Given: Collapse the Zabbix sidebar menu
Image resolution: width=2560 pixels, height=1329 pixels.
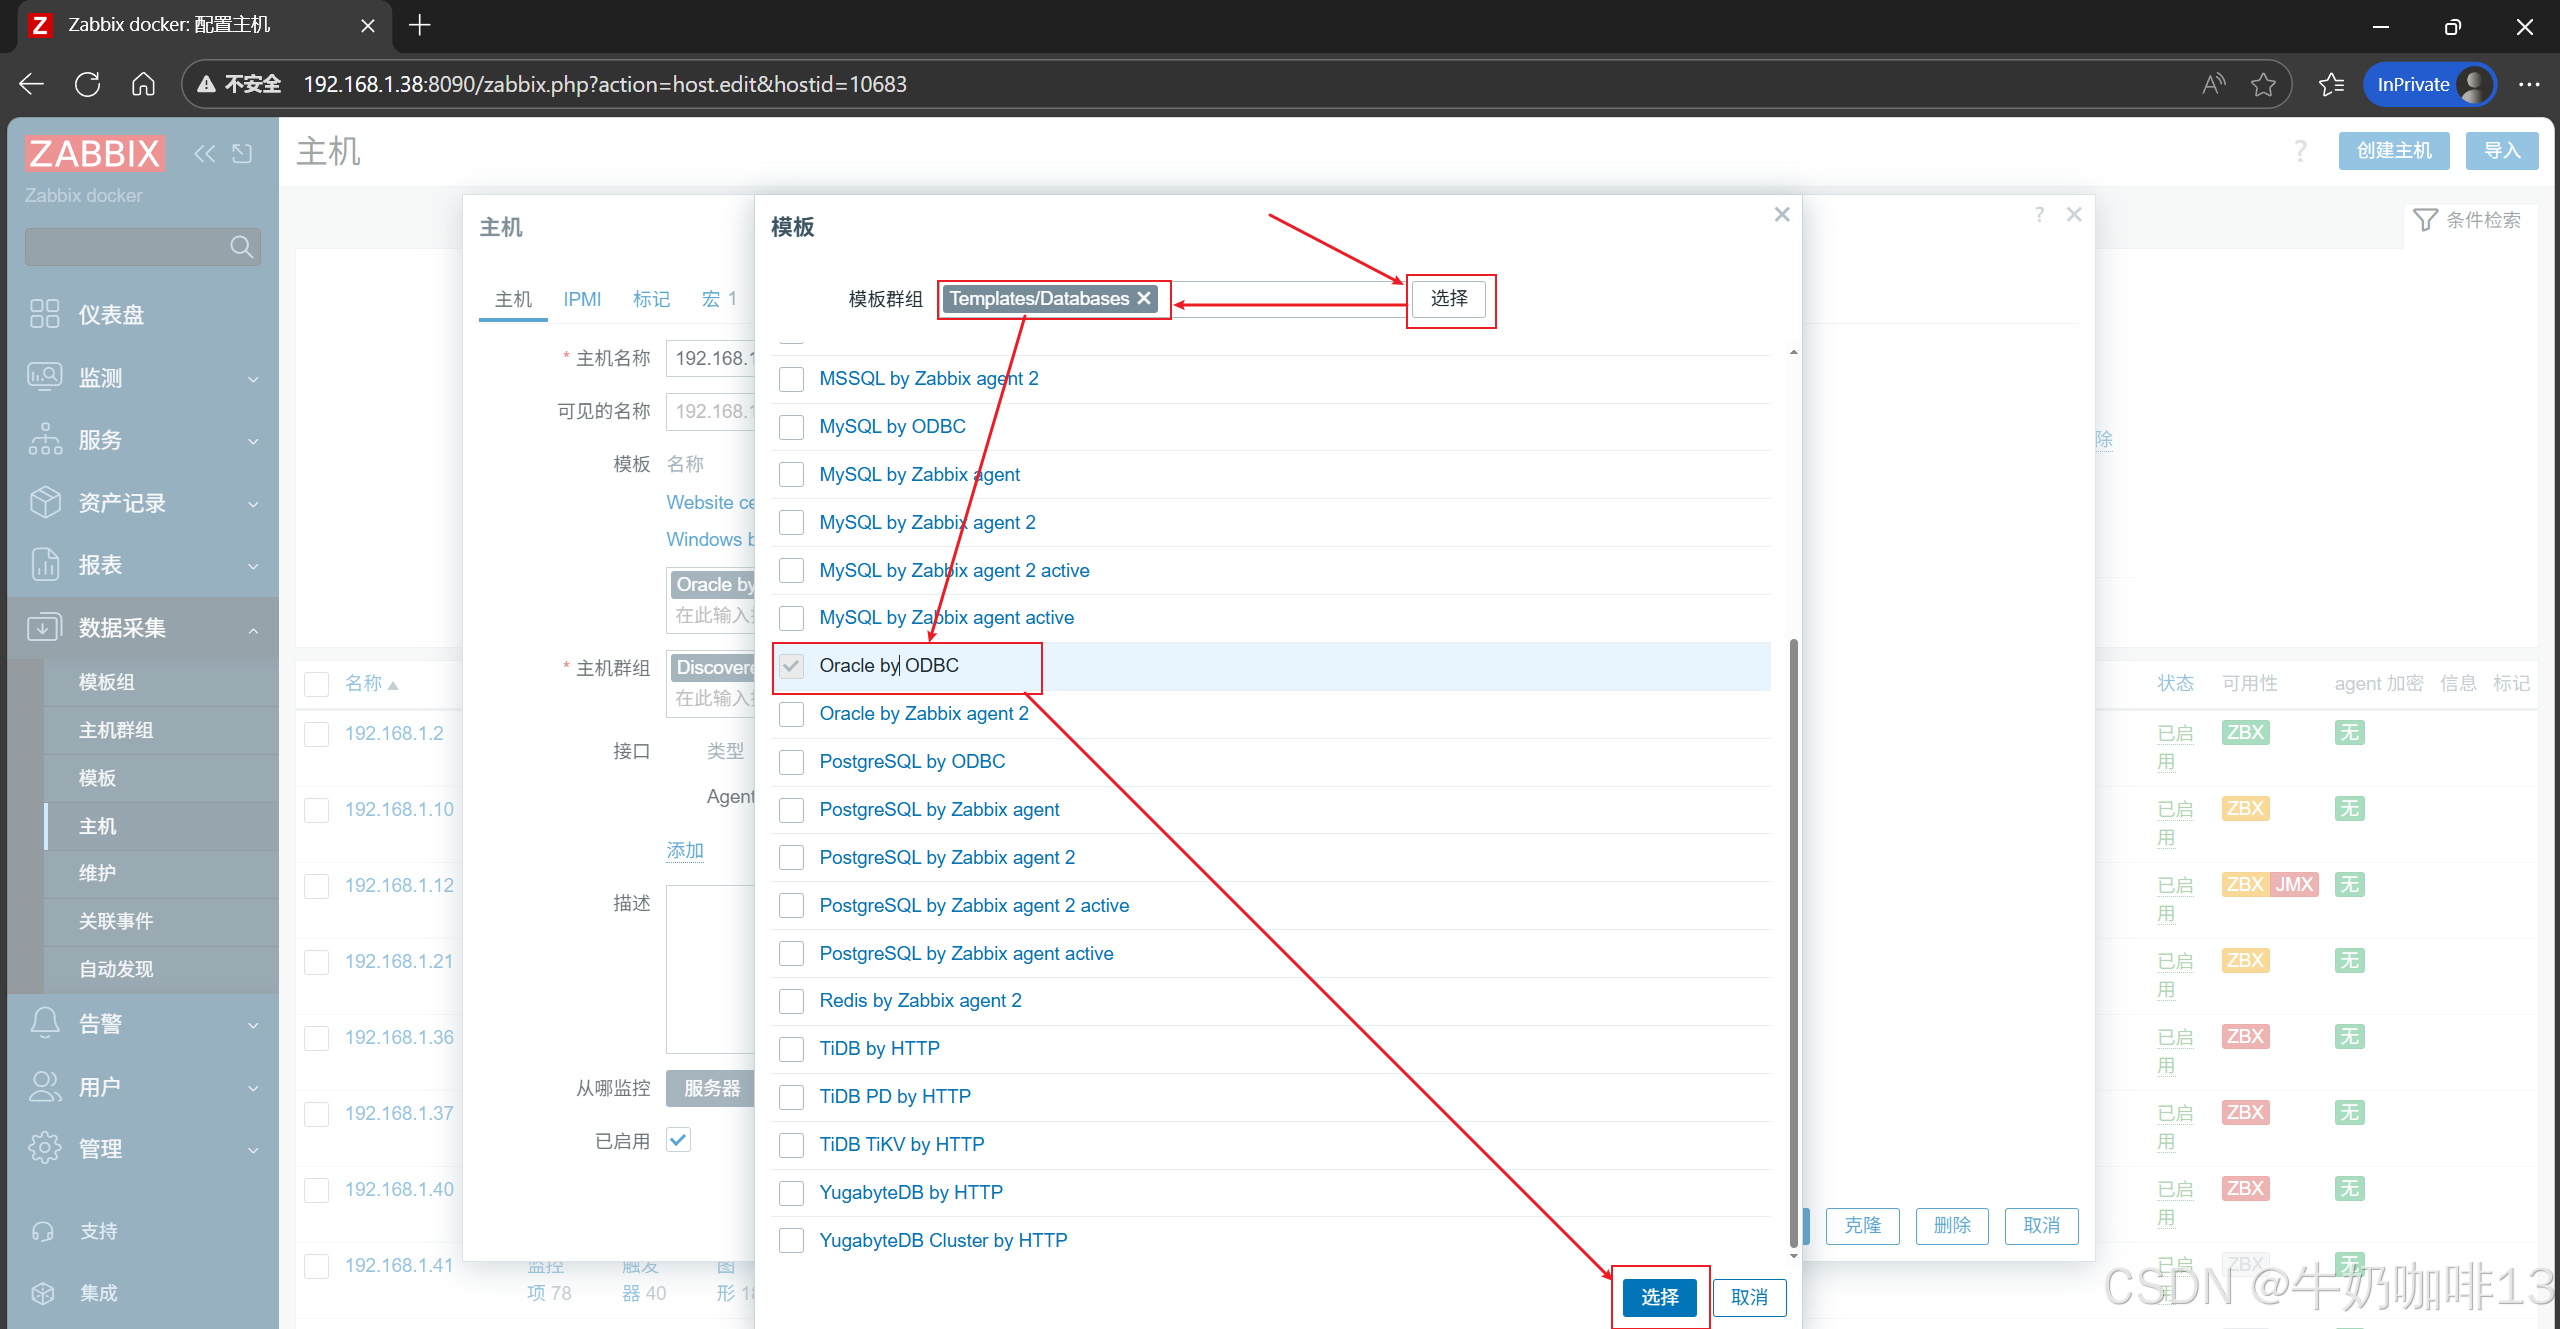Looking at the screenshot, I should (x=204, y=153).
